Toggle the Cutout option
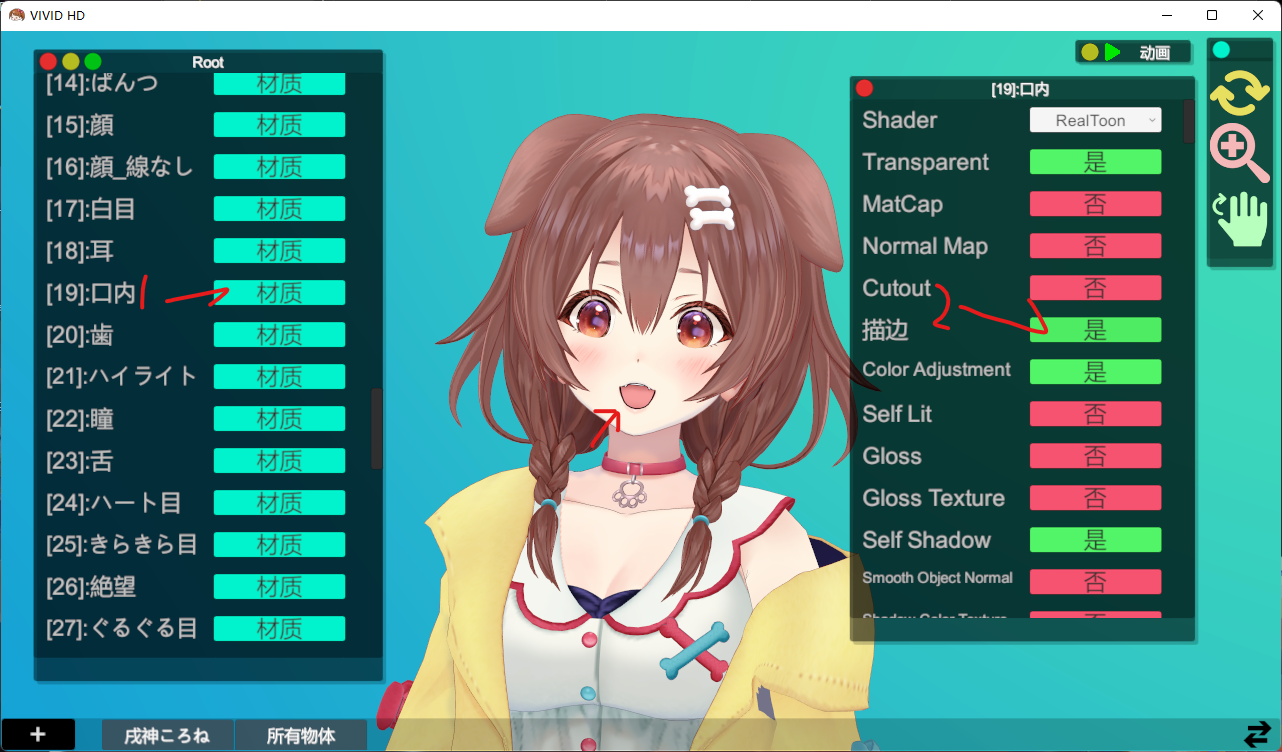1282x752 pixels. tap(1095, 288)
